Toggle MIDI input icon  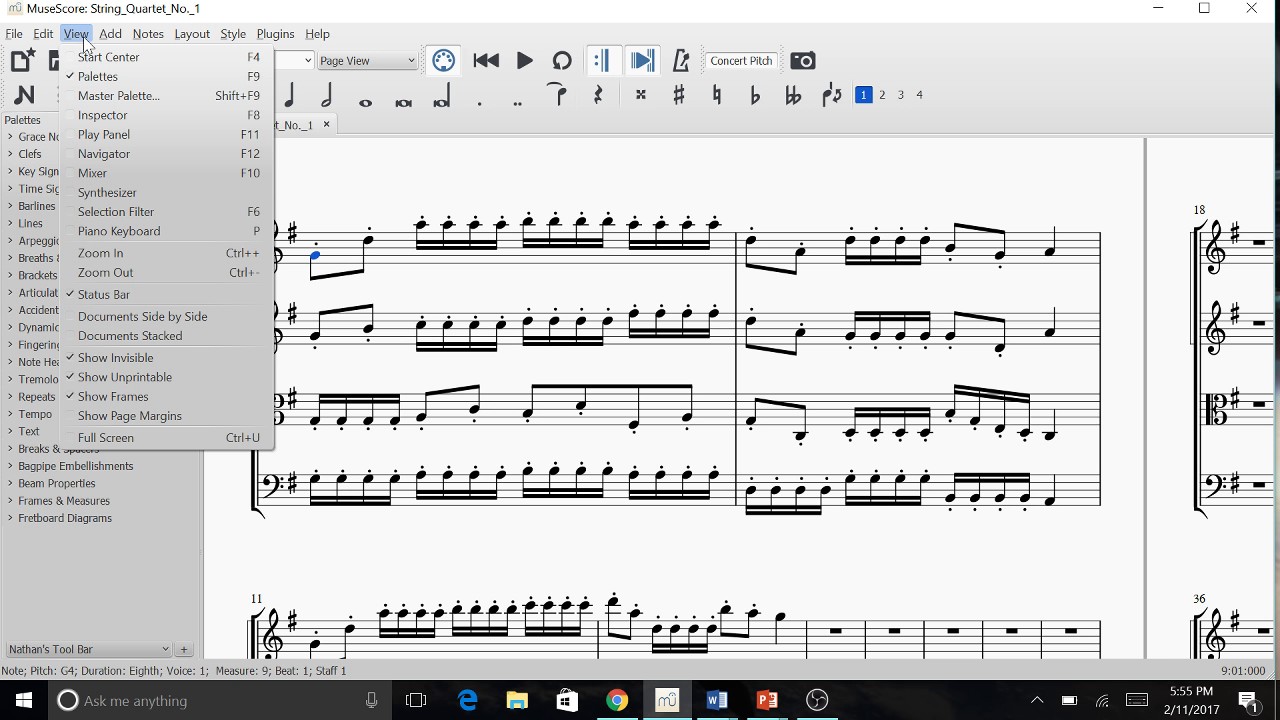pos(443,61)
